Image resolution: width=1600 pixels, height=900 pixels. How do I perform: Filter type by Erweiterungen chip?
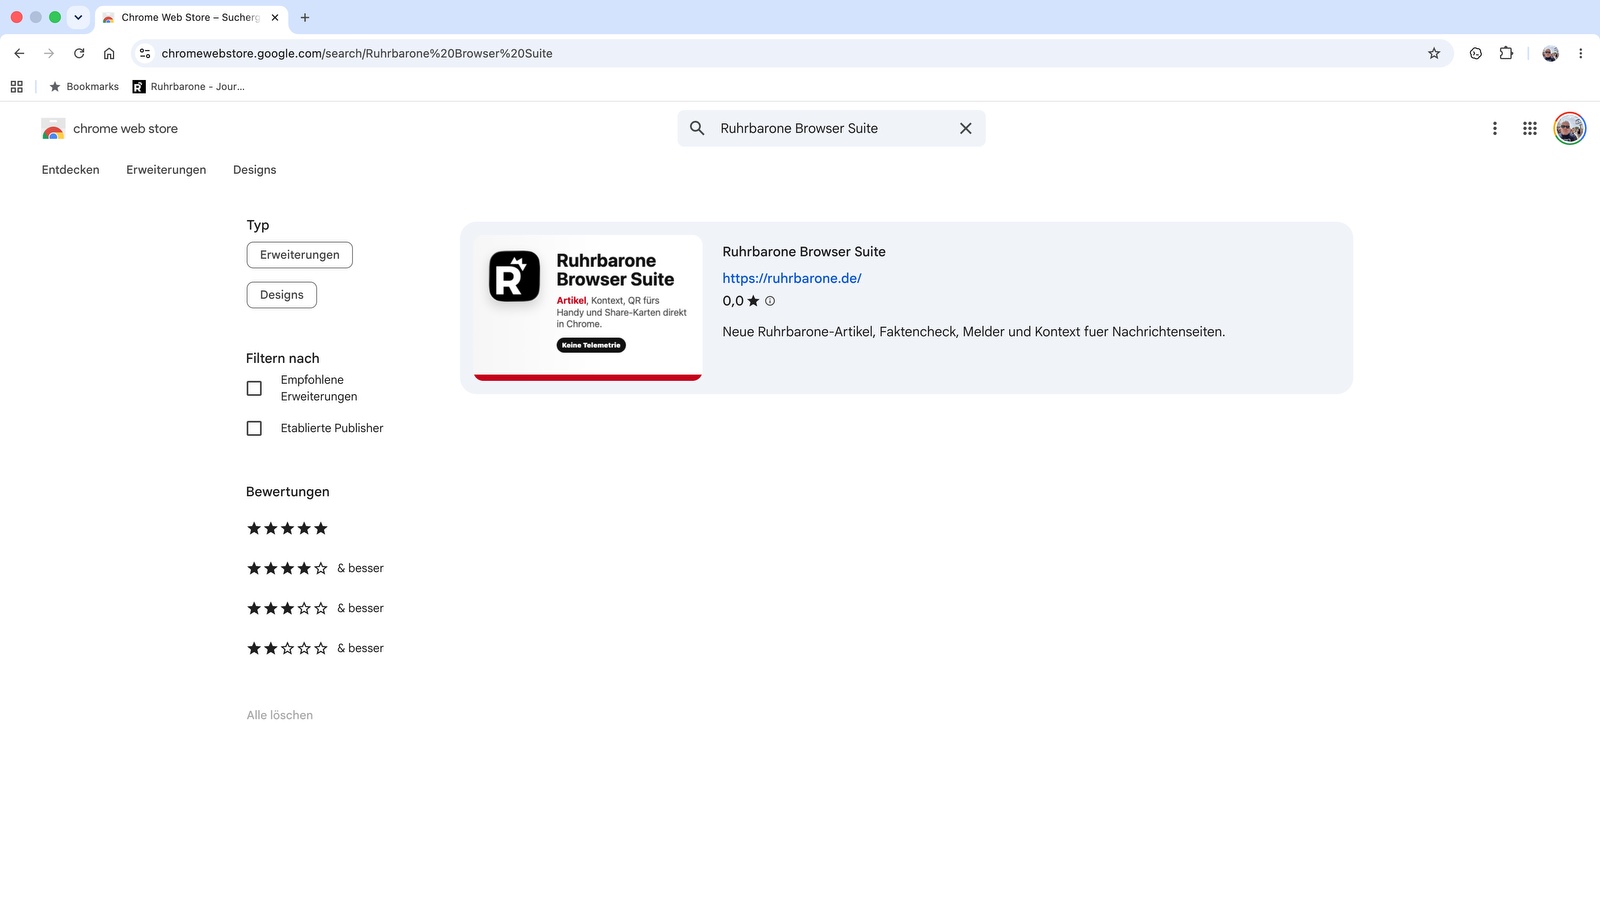[x=300, y=255]
